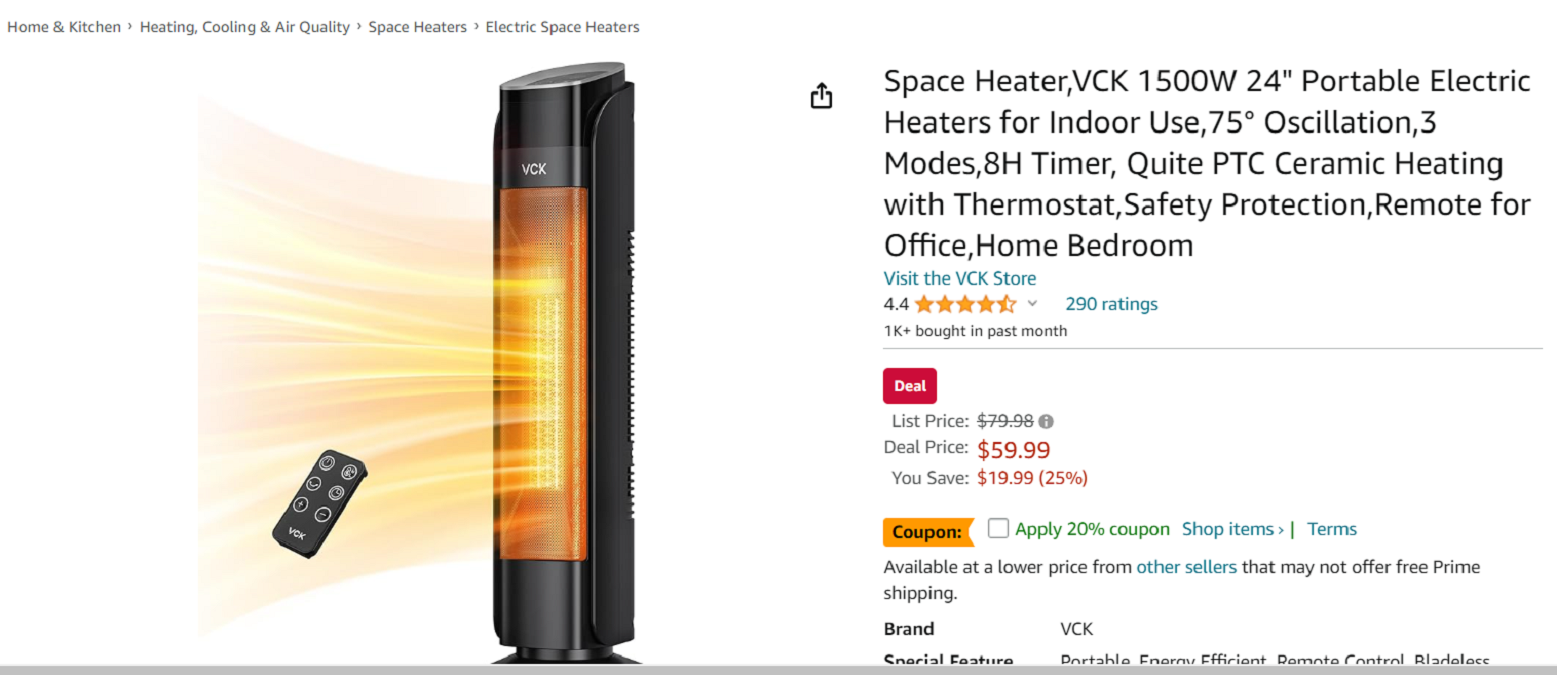Click the Deal Price $59.99 text

[1013, 449]
